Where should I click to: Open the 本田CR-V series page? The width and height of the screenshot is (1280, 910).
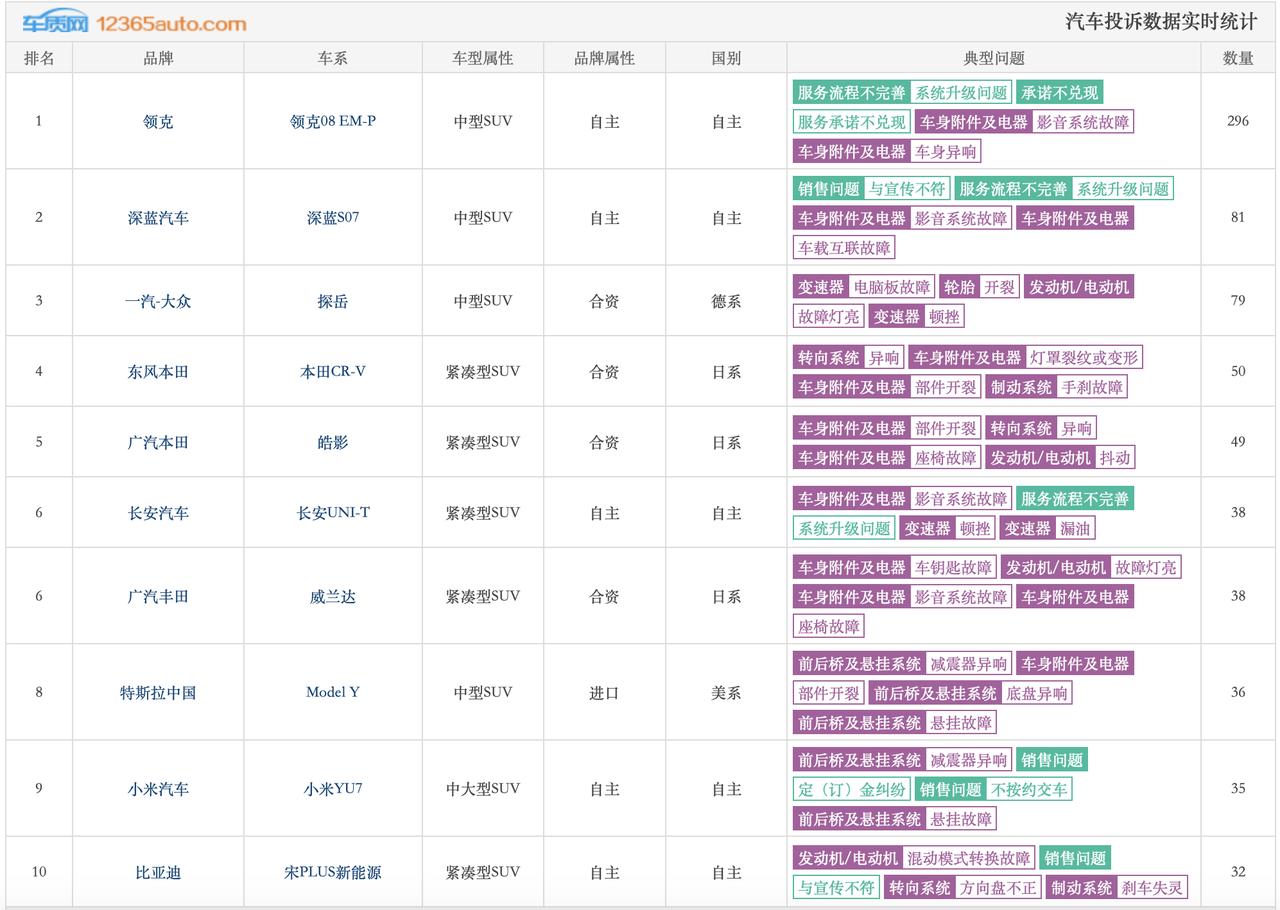tap(333, 372)
